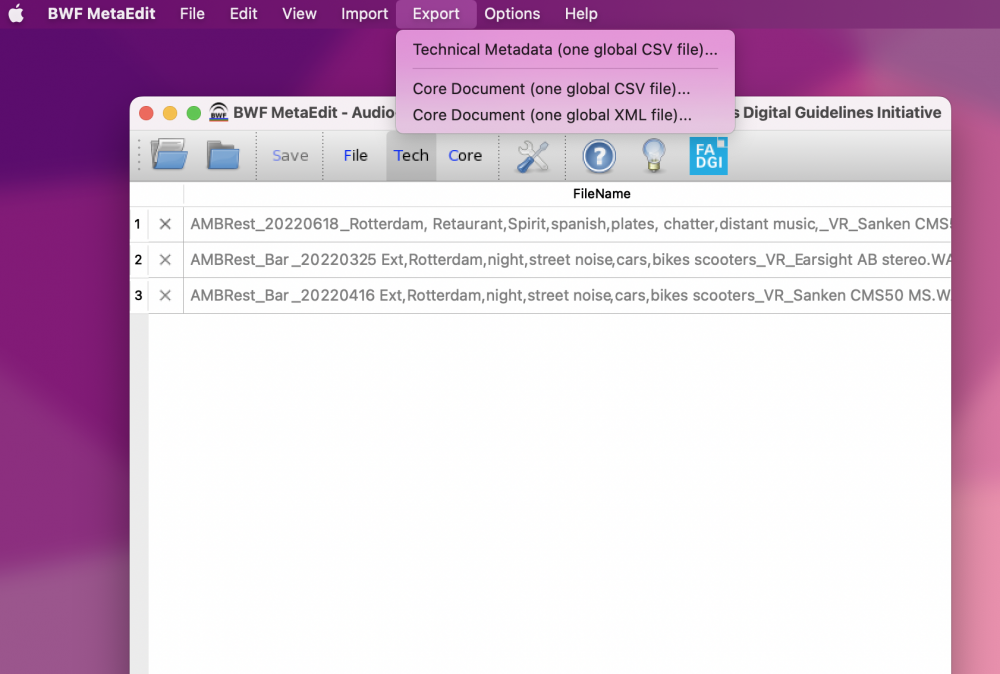Click the blue question mark help icon
The image size is (1000, 674).
[x=599, y=156]
